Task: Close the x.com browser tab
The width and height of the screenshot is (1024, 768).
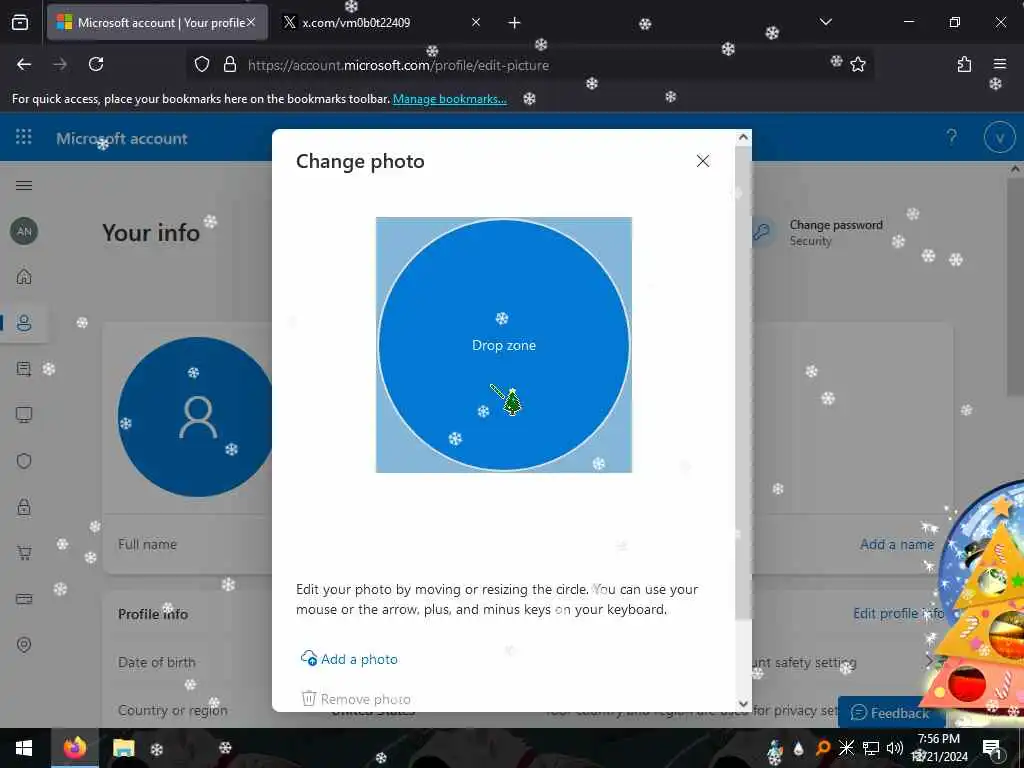Action: [475, 23]
